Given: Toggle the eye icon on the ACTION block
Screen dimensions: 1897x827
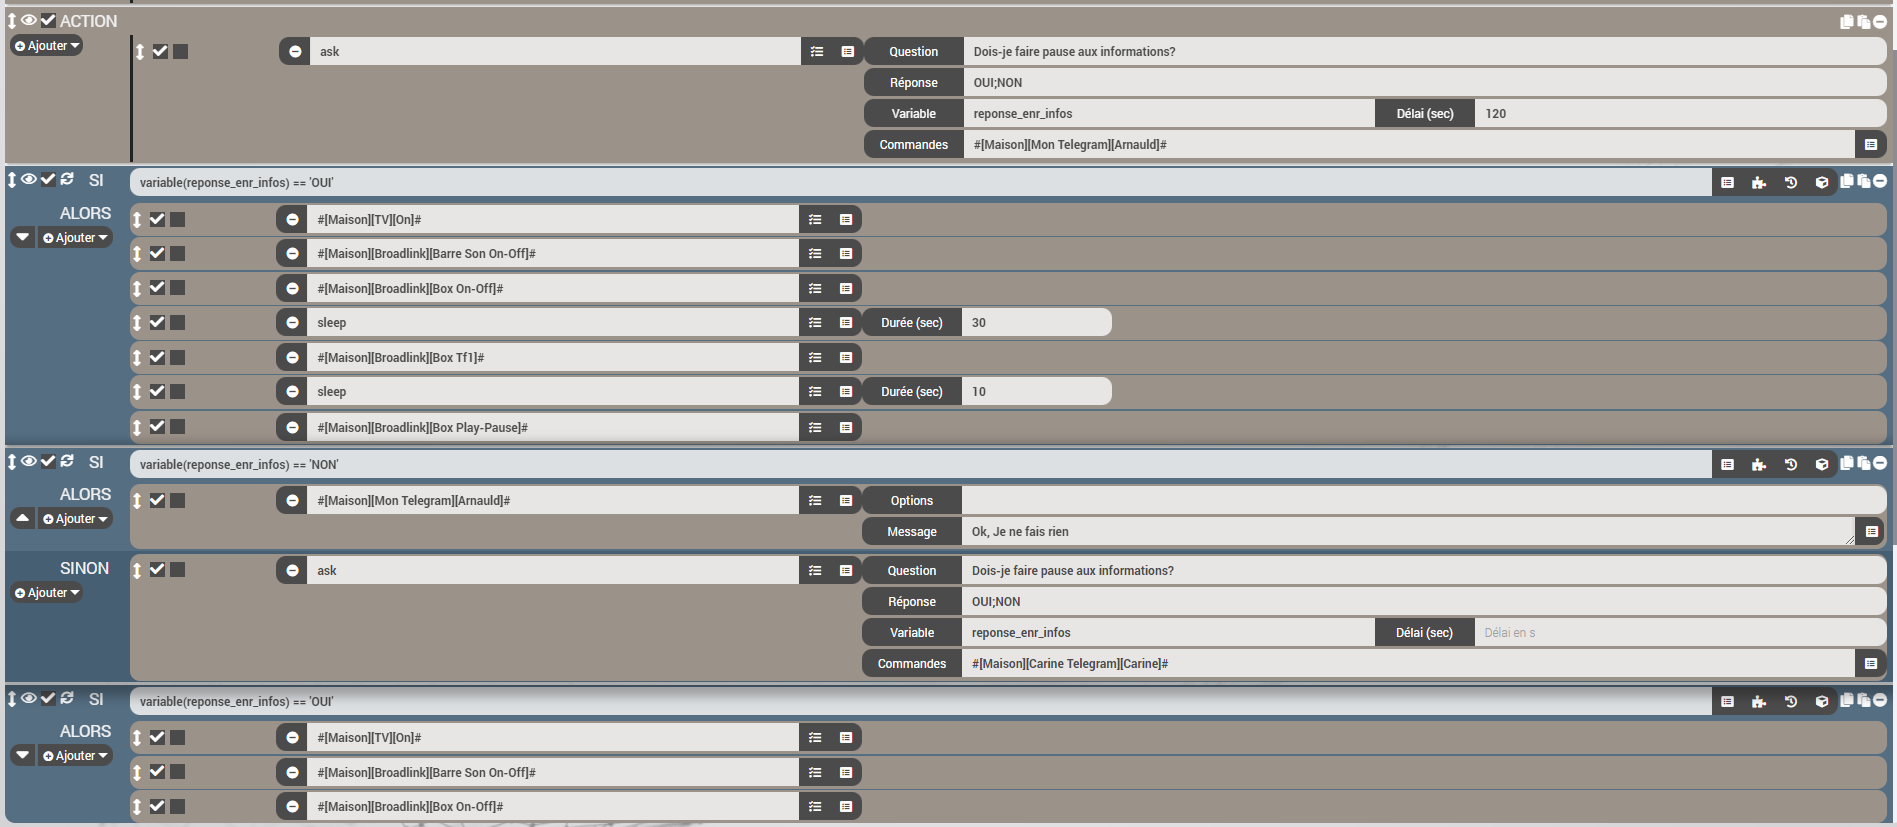Looking at the screenshot, I should [29, 20].
